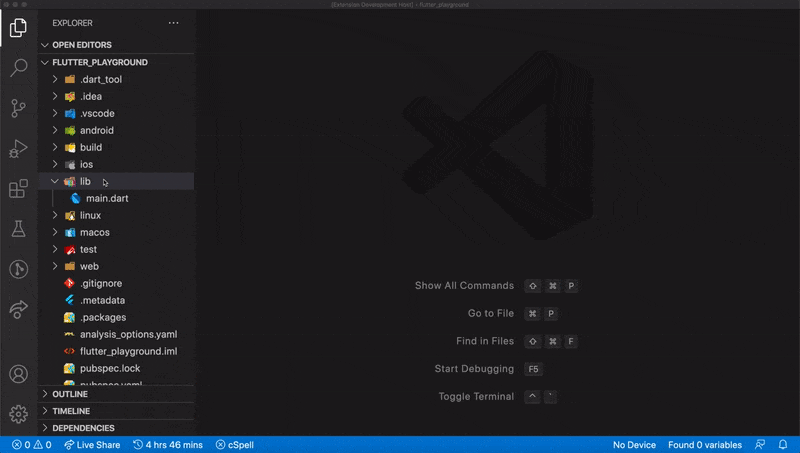The width and height of the screenshot is (800, 453).
Task: Click the Find in Files label
Action: (485, 341)
